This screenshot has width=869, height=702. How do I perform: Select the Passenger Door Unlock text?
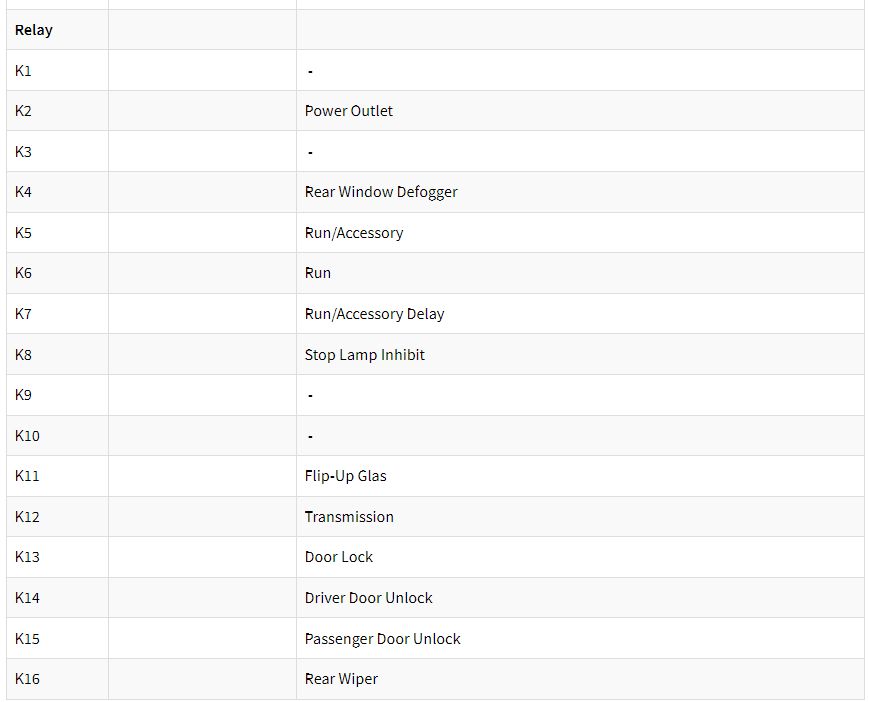coord(383,639)
